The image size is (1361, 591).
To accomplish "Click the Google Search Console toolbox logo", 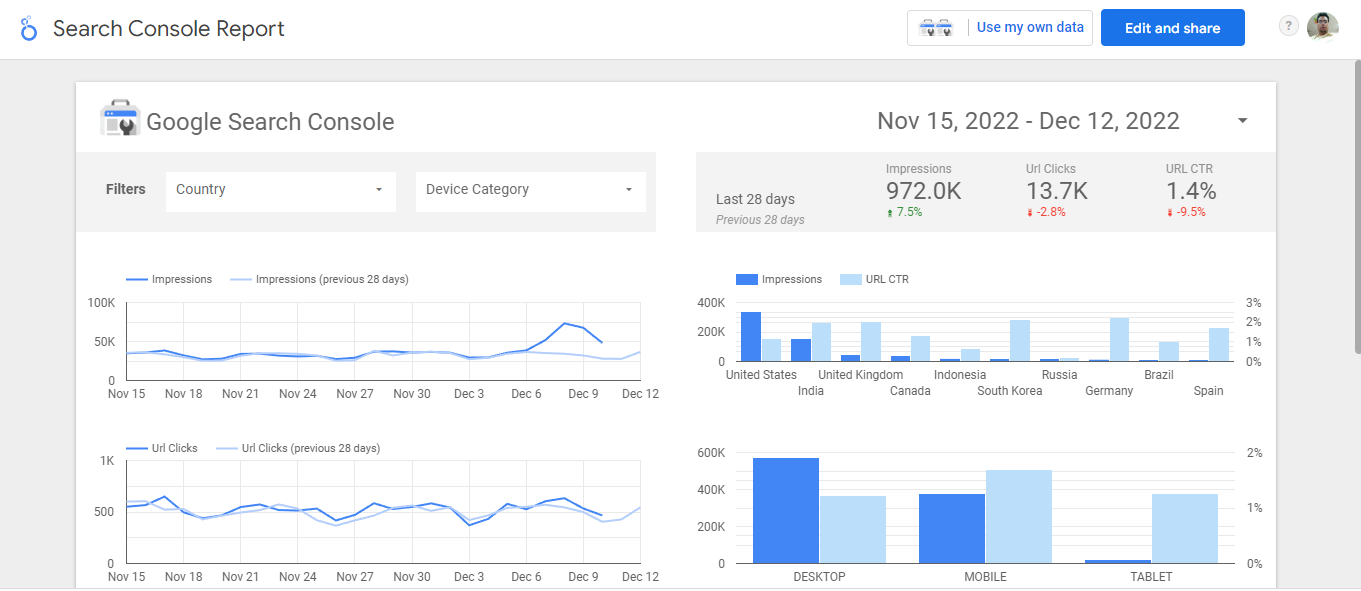I will [119, 120].
